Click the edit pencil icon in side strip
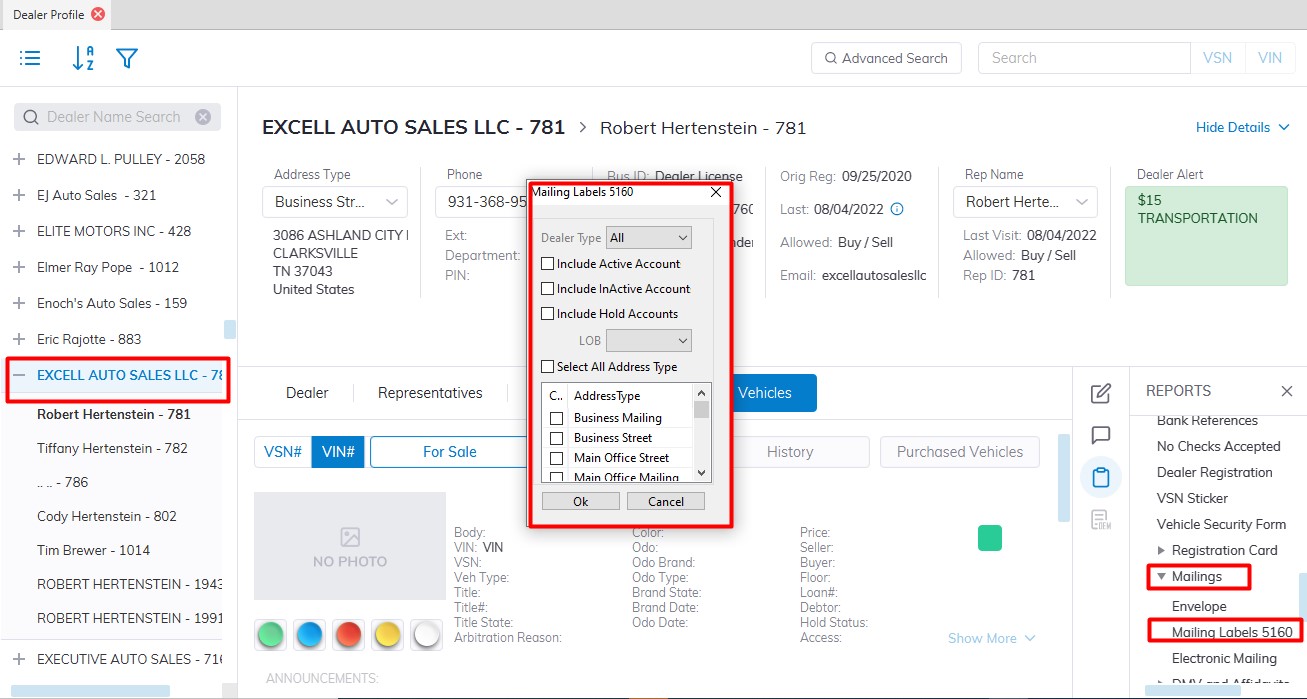1307x699 pixels. (x=1100, y=393)
